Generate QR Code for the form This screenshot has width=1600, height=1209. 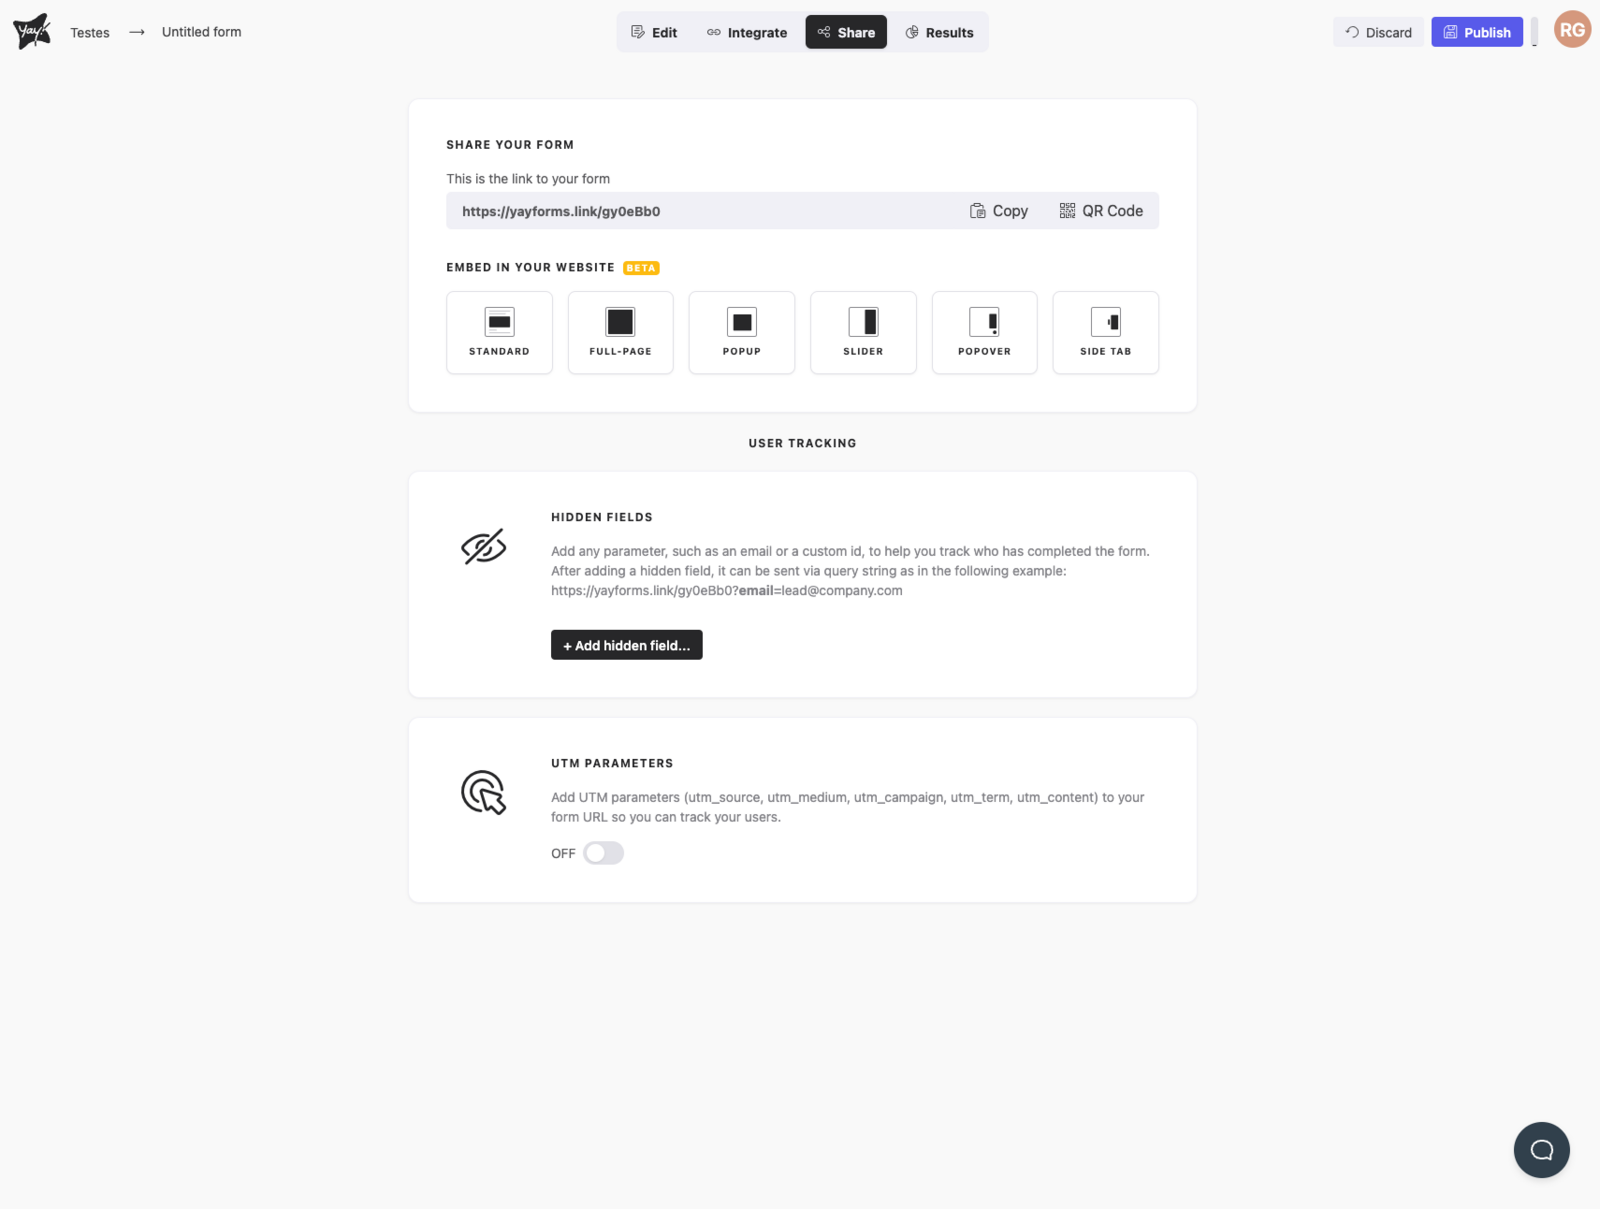[1101, 211]
